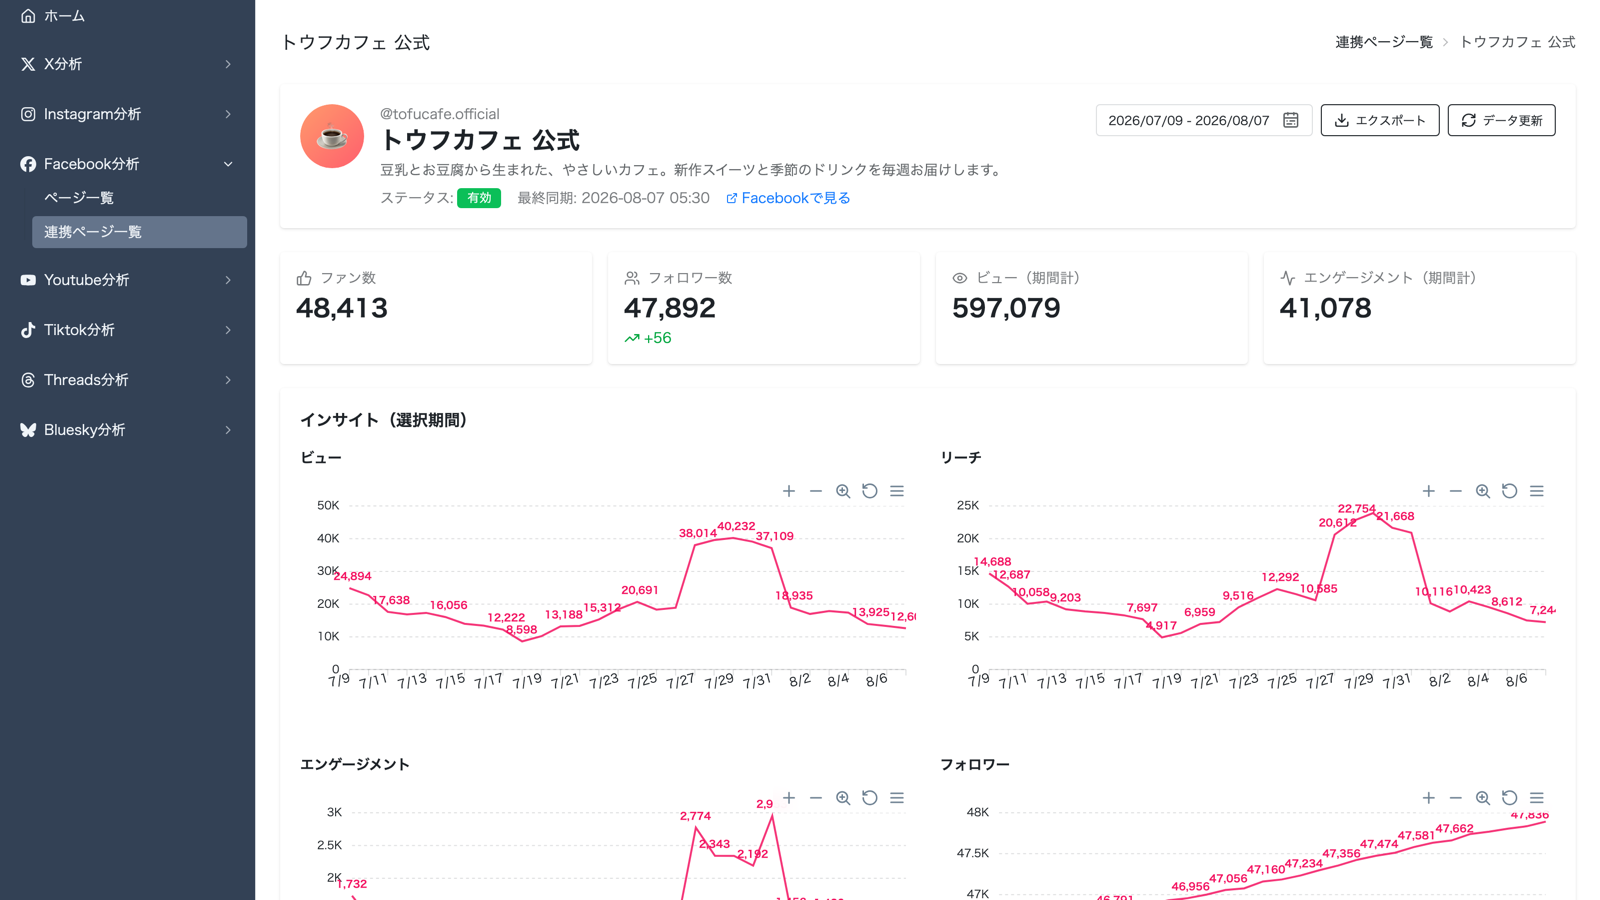Click the date range 2026/07/09 - 2026/08/07 field
The width and height of the screenshot is (1600, 900).
(1204, 120)
